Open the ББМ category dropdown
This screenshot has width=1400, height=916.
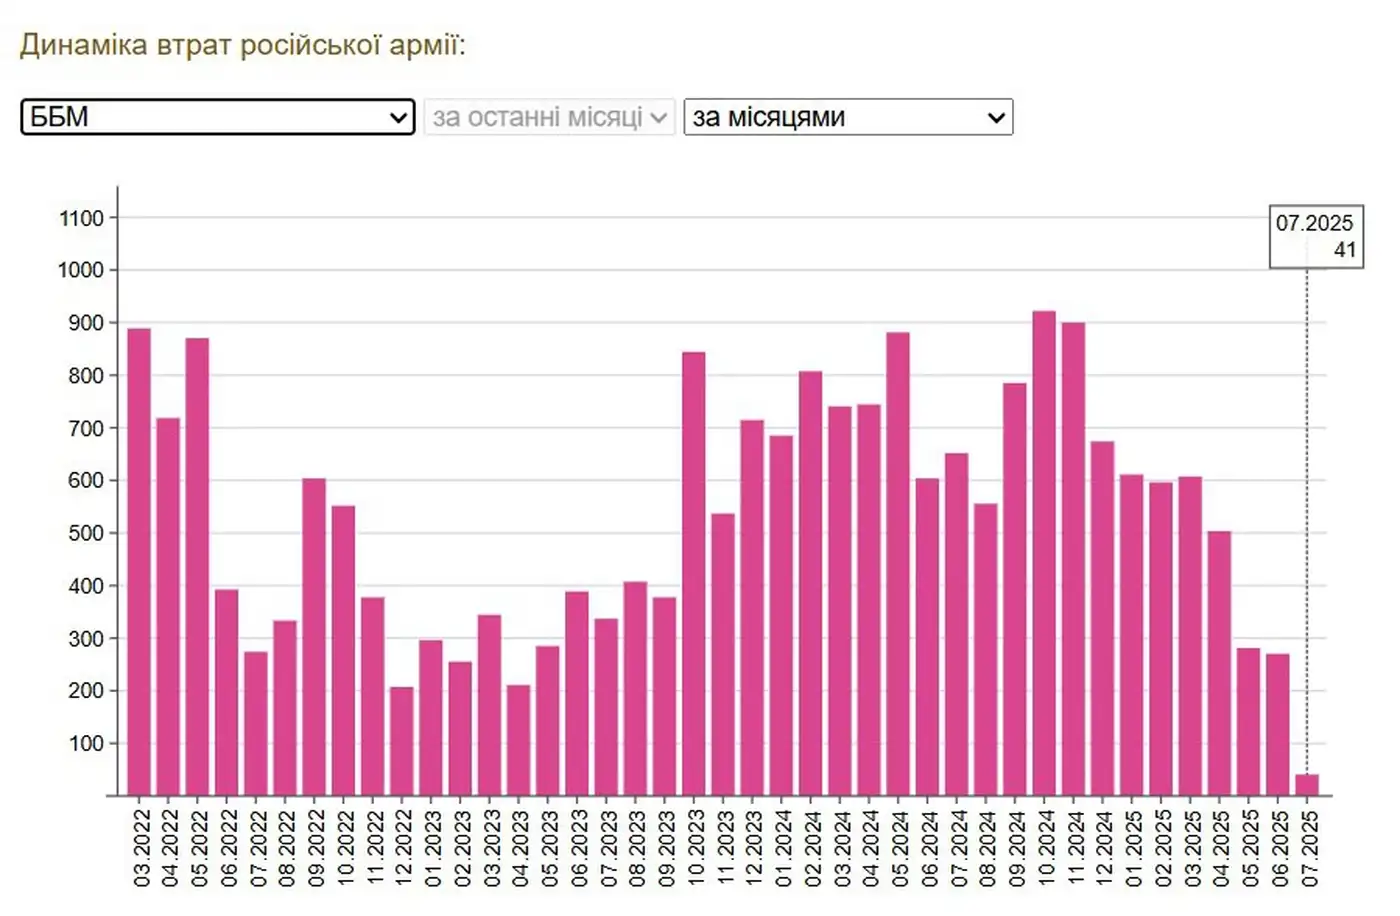[x=217, y=117]
